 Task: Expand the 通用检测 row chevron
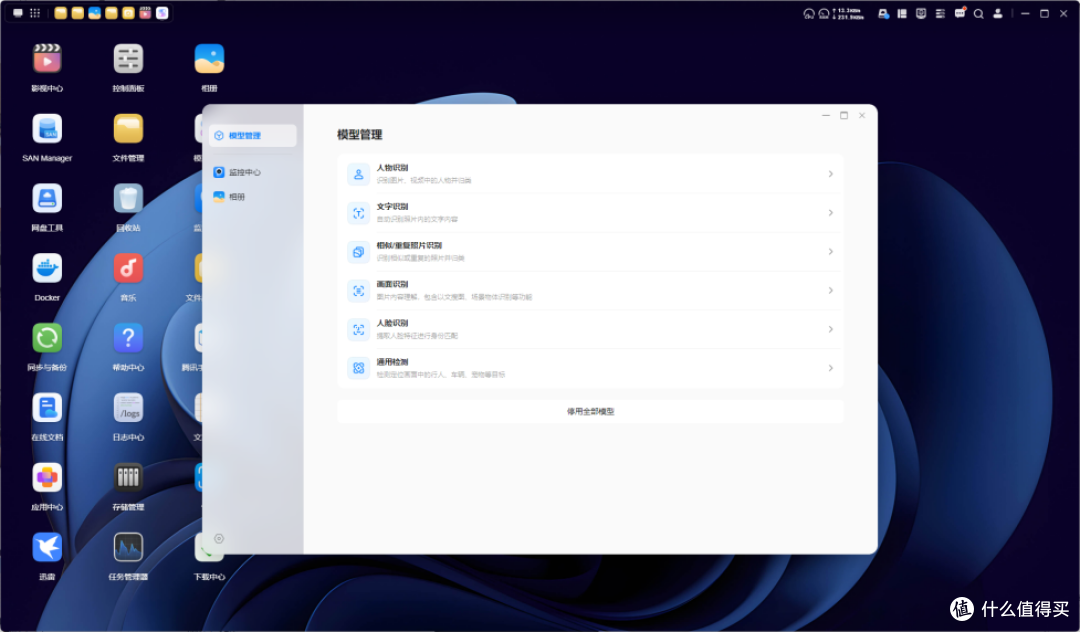[x=831, y=368]
